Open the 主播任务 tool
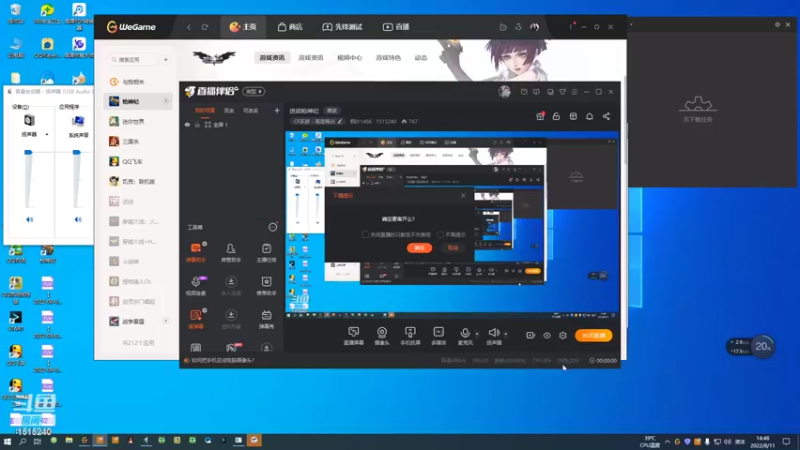This screenshot has height=450, width=800. pyautogui.click(x=266, y=252)
